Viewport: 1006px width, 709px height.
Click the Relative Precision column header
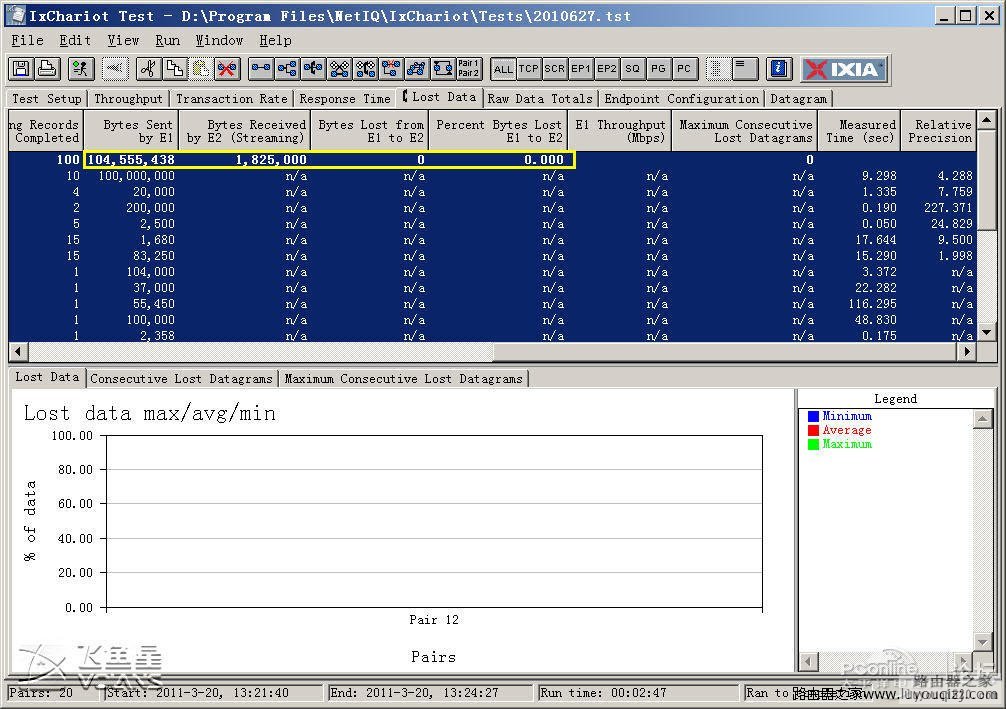(939, 131)
